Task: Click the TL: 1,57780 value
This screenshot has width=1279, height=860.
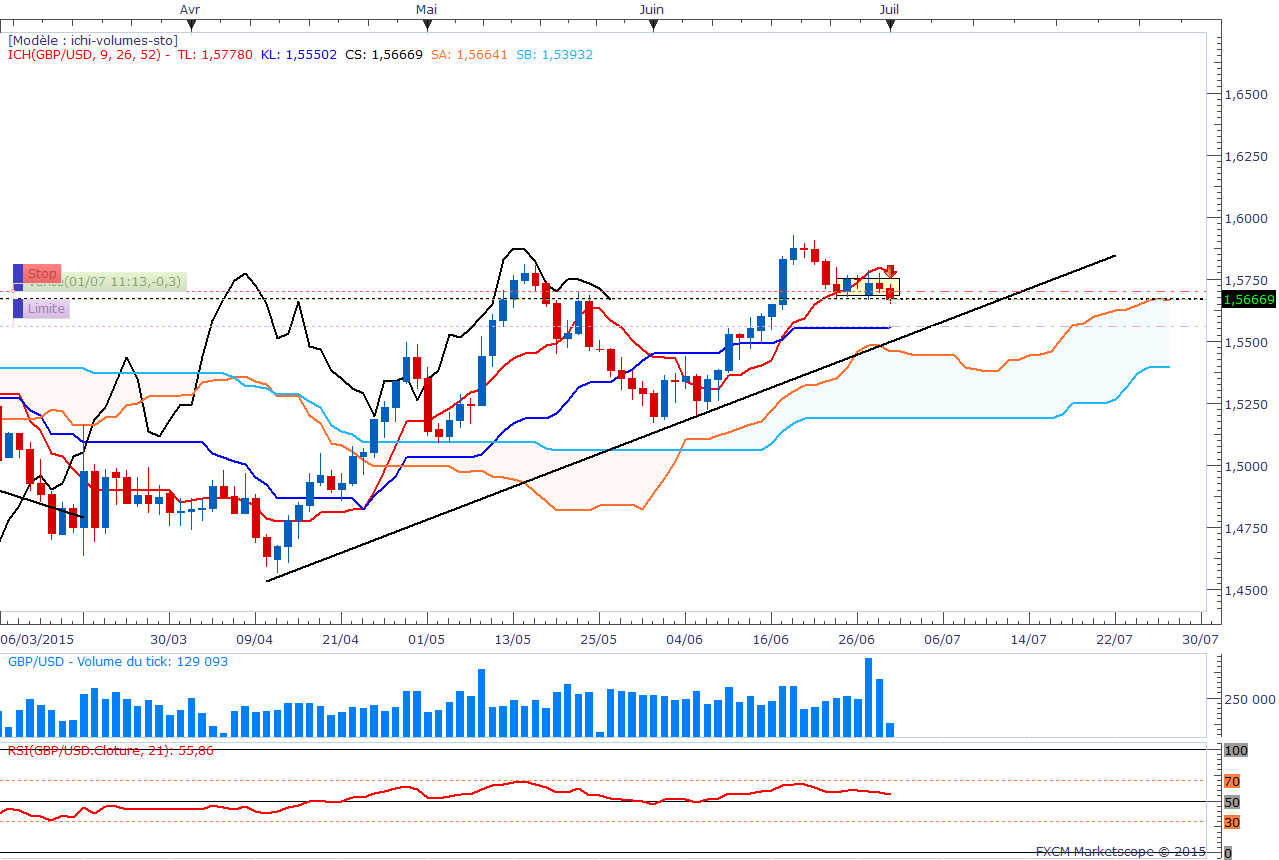Action: tap(214, 55)
